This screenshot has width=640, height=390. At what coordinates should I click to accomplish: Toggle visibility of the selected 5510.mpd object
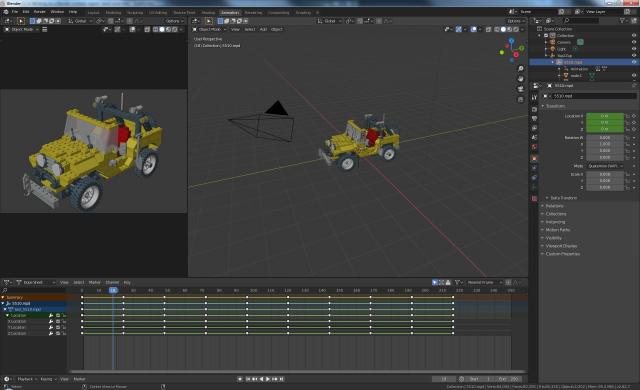[634, 62]
